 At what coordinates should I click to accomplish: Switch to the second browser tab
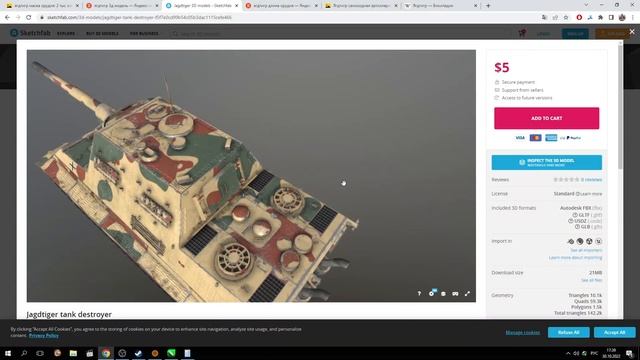122,6
